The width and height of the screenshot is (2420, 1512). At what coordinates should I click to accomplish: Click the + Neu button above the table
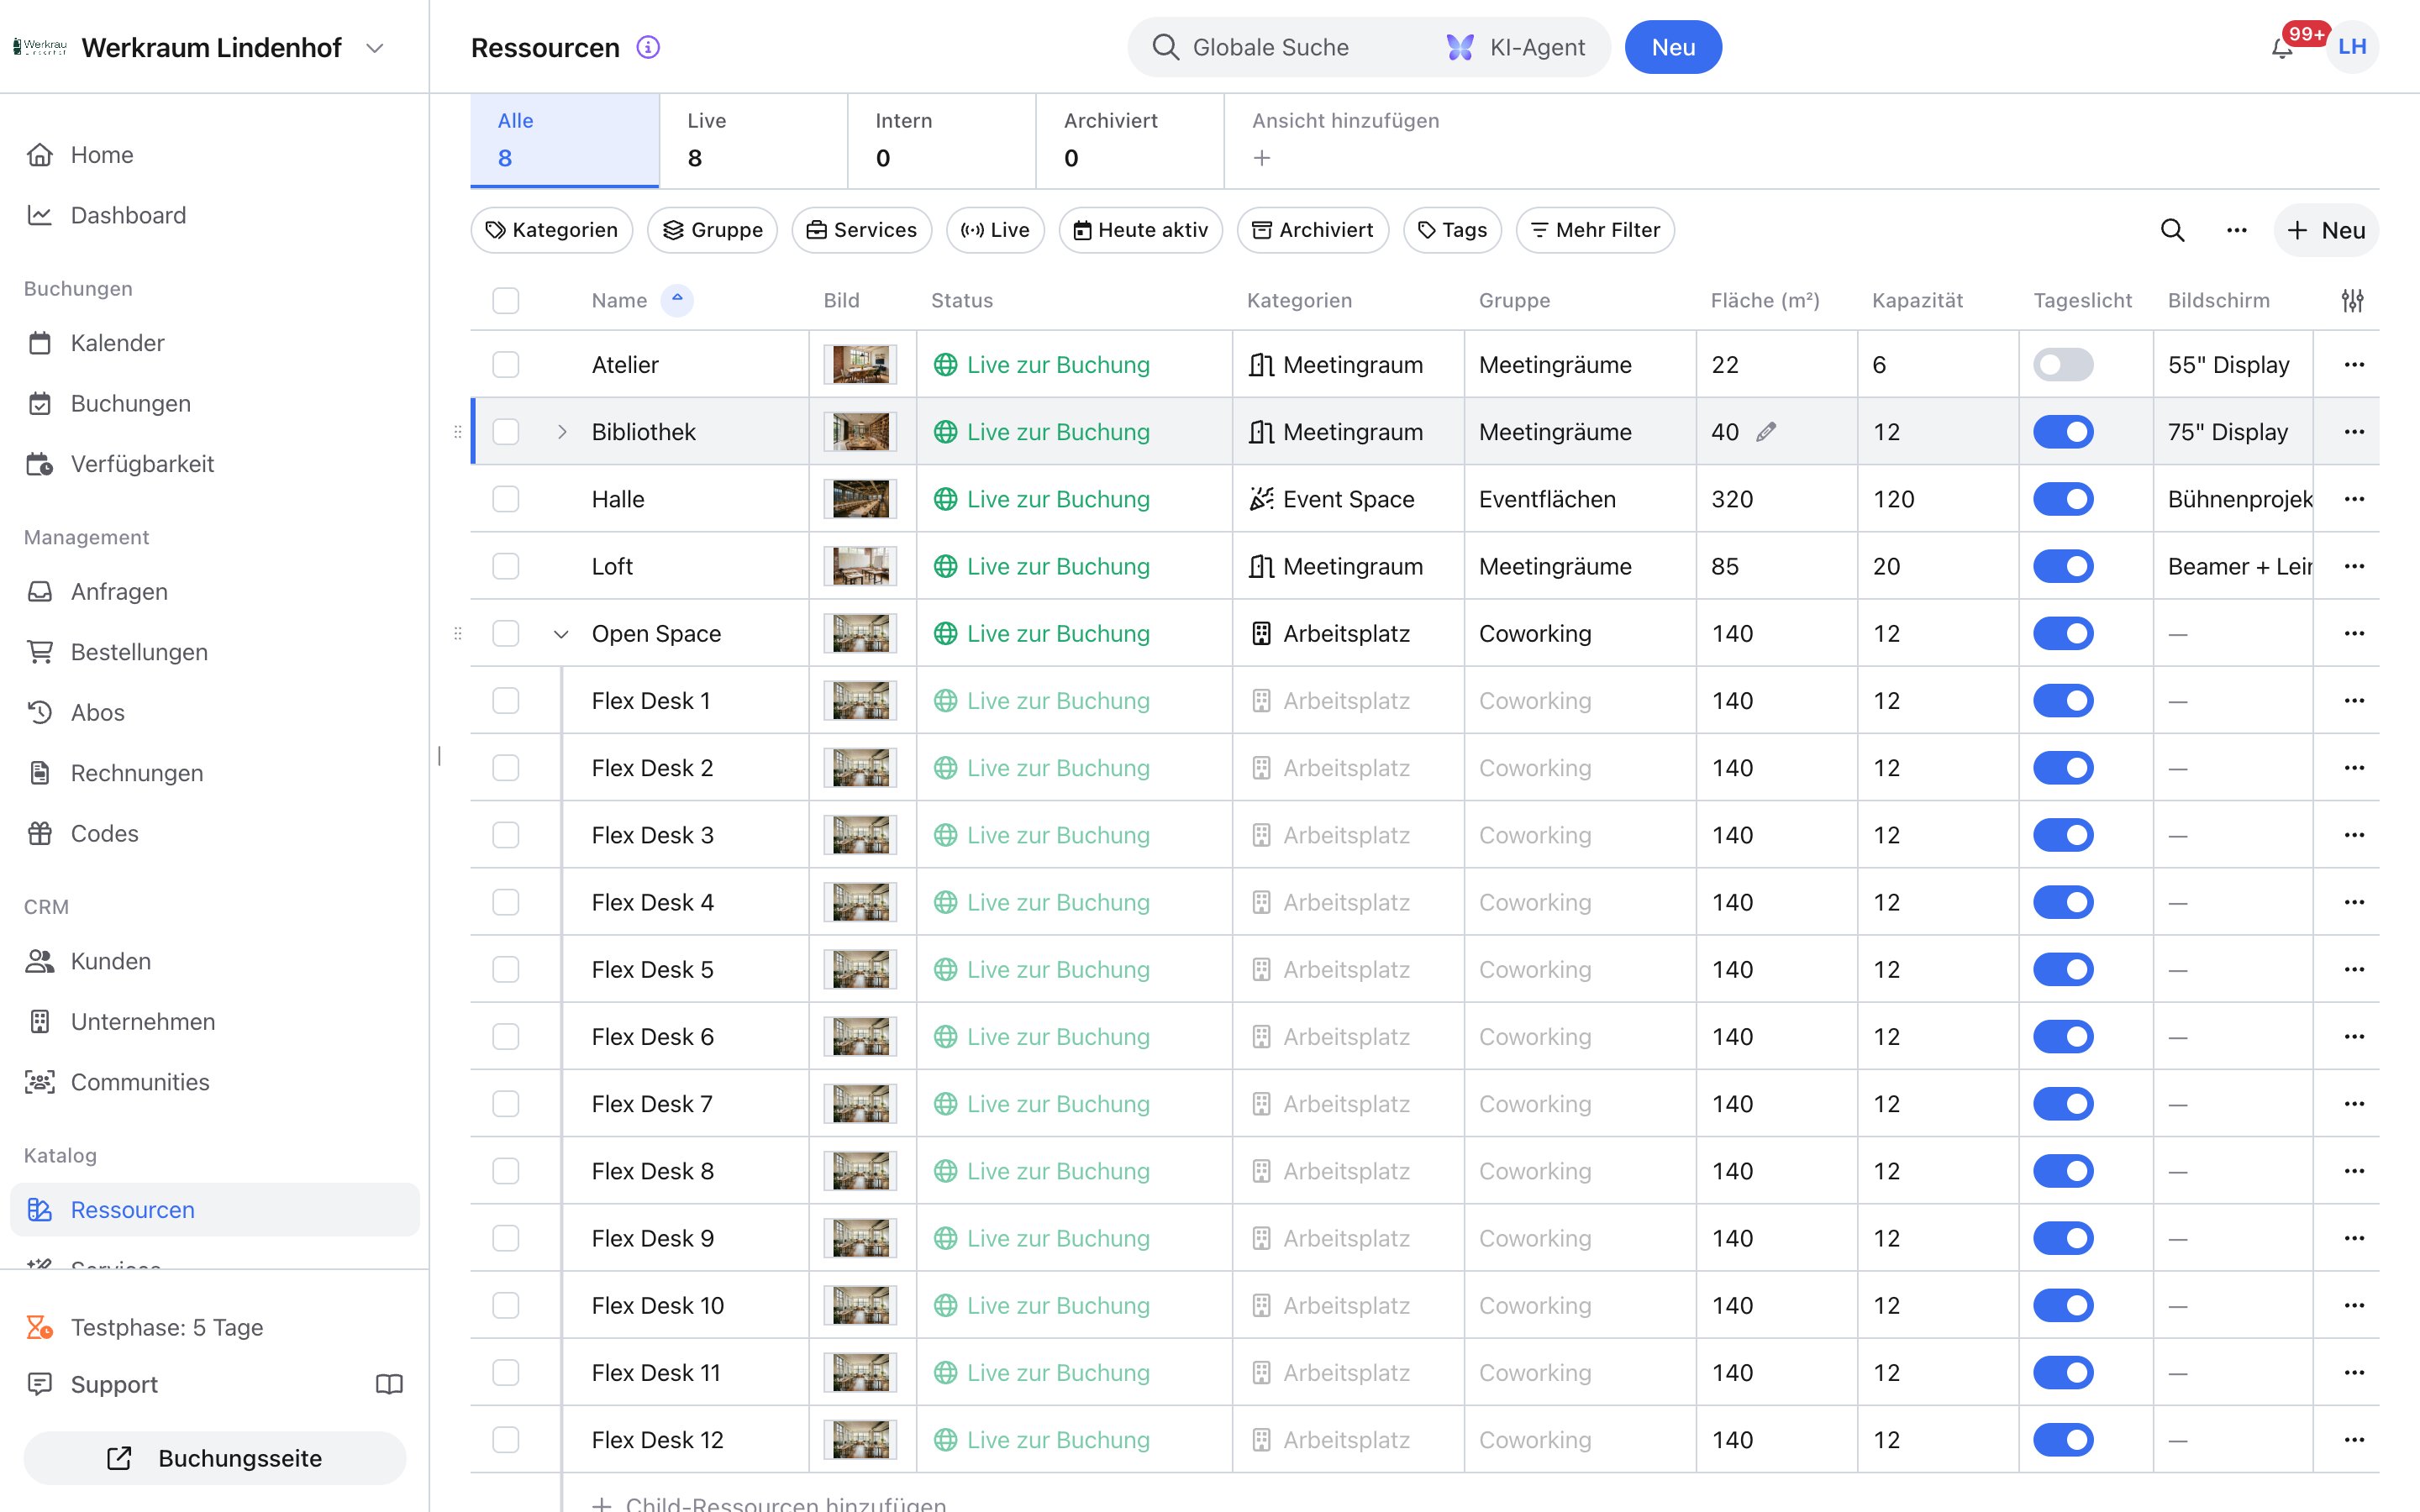tap(2326, 230)
